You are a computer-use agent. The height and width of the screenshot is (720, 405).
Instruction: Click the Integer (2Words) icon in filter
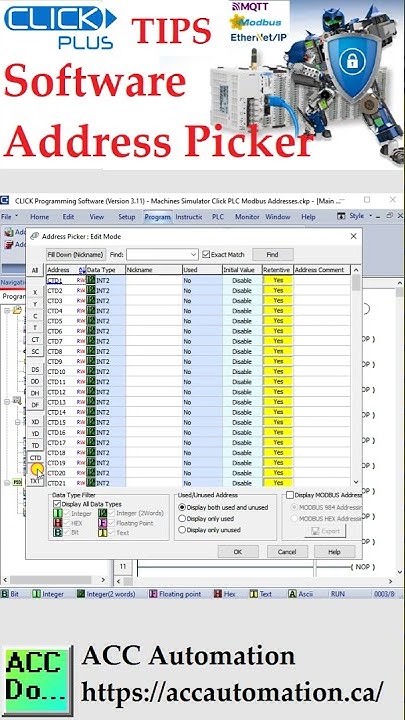coord(102,513)
